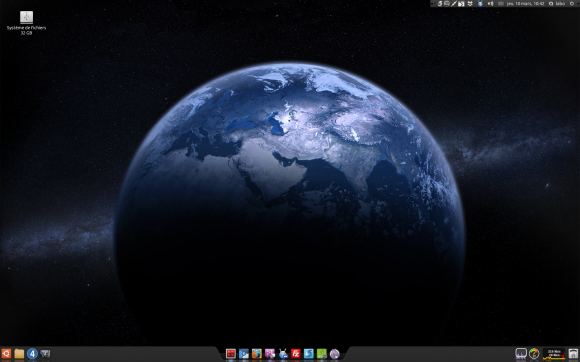Viewport: 580px width, 362px height.
Task: Click the monitor icon in bottom-right dock
Action: pyautogui.click(x=521, y=354)
